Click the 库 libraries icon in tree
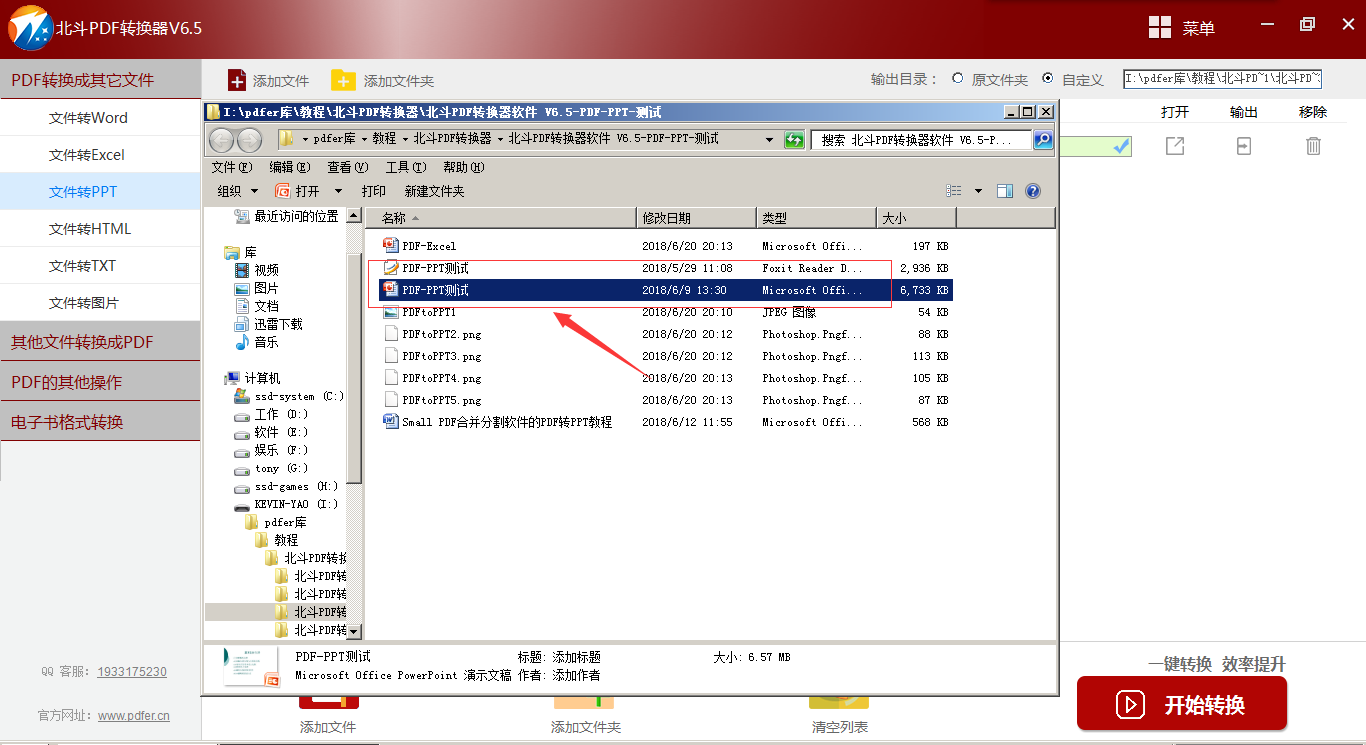The height and width of the screenshot is (745, 1366). pos(232,252)
